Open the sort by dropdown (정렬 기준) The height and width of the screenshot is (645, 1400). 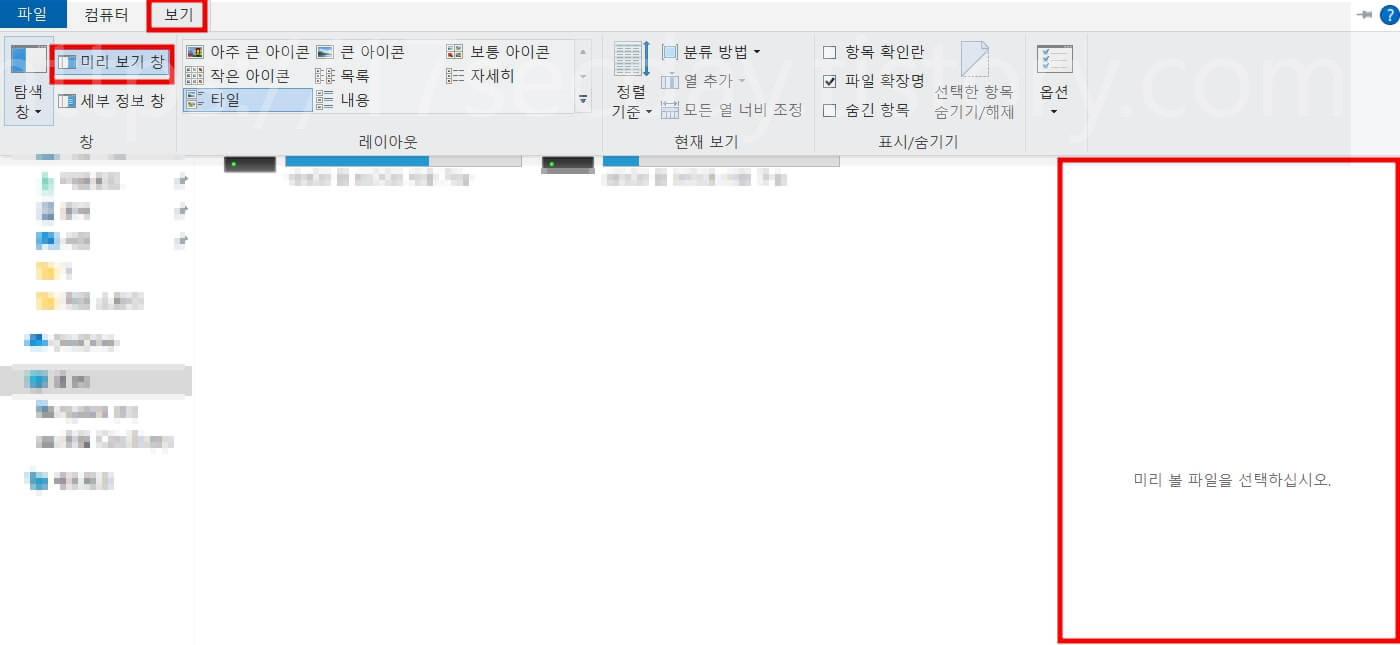point(630,85)
